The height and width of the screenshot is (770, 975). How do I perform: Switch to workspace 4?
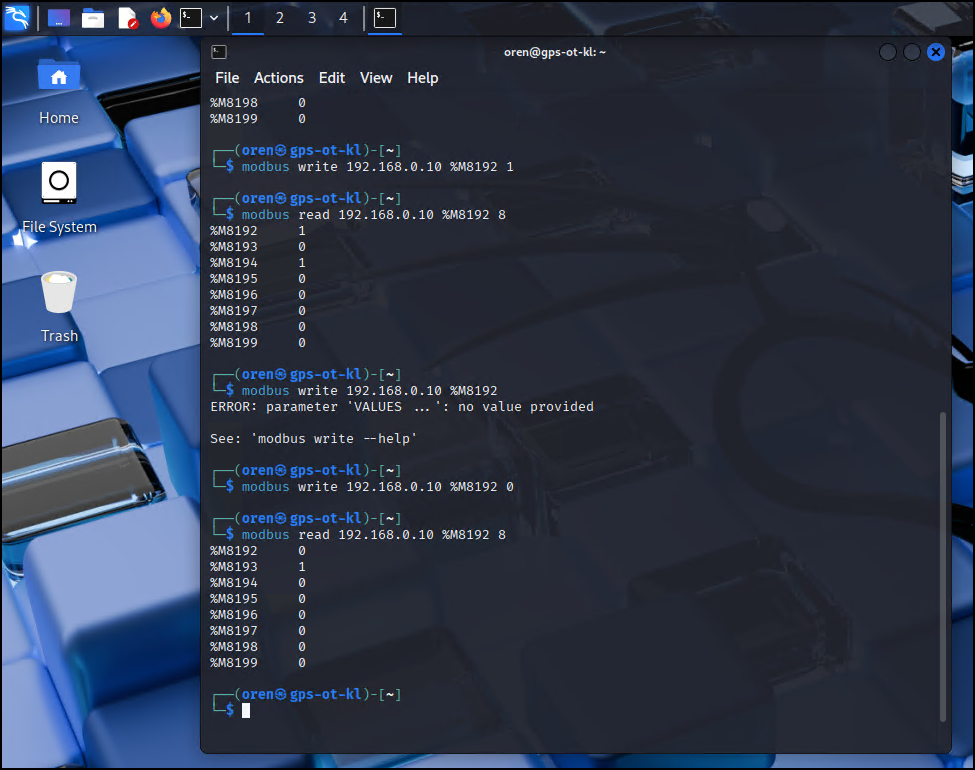pyautogui.click(x=343, y=17)
